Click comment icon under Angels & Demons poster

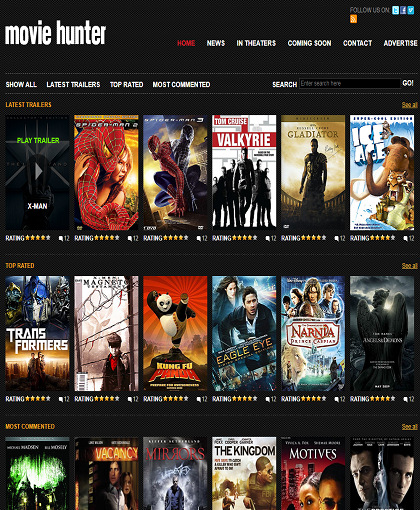[406, 399]
